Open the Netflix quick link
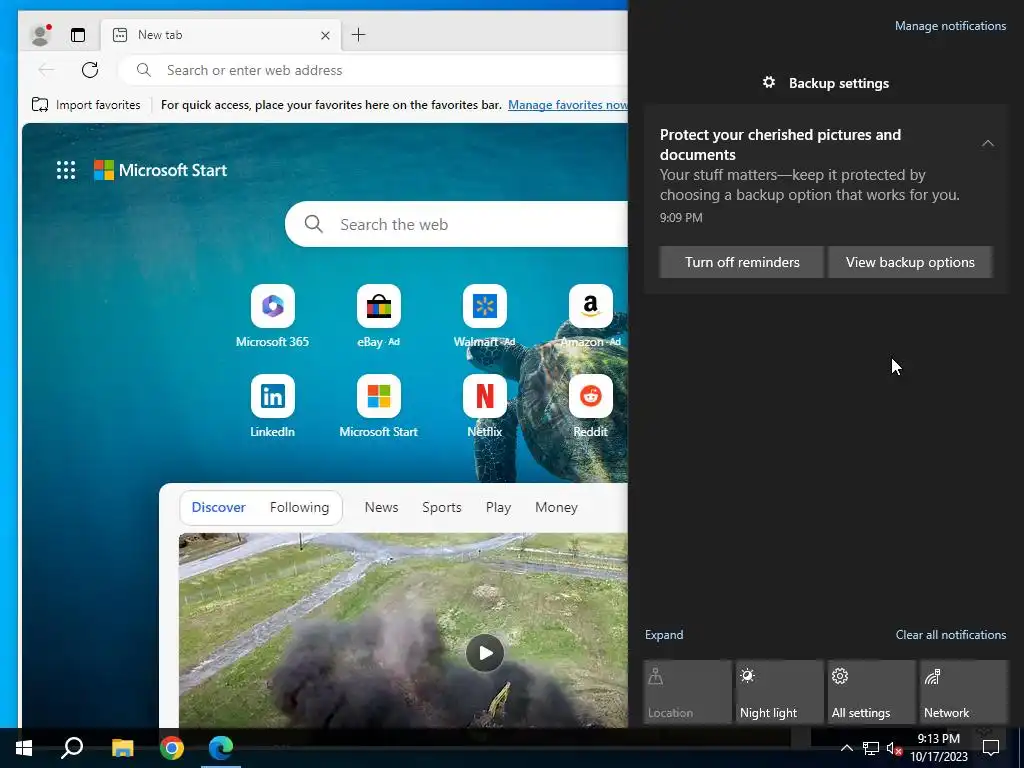The height and width of the screenshot is (768, 1024). click(x=485, y=406)
